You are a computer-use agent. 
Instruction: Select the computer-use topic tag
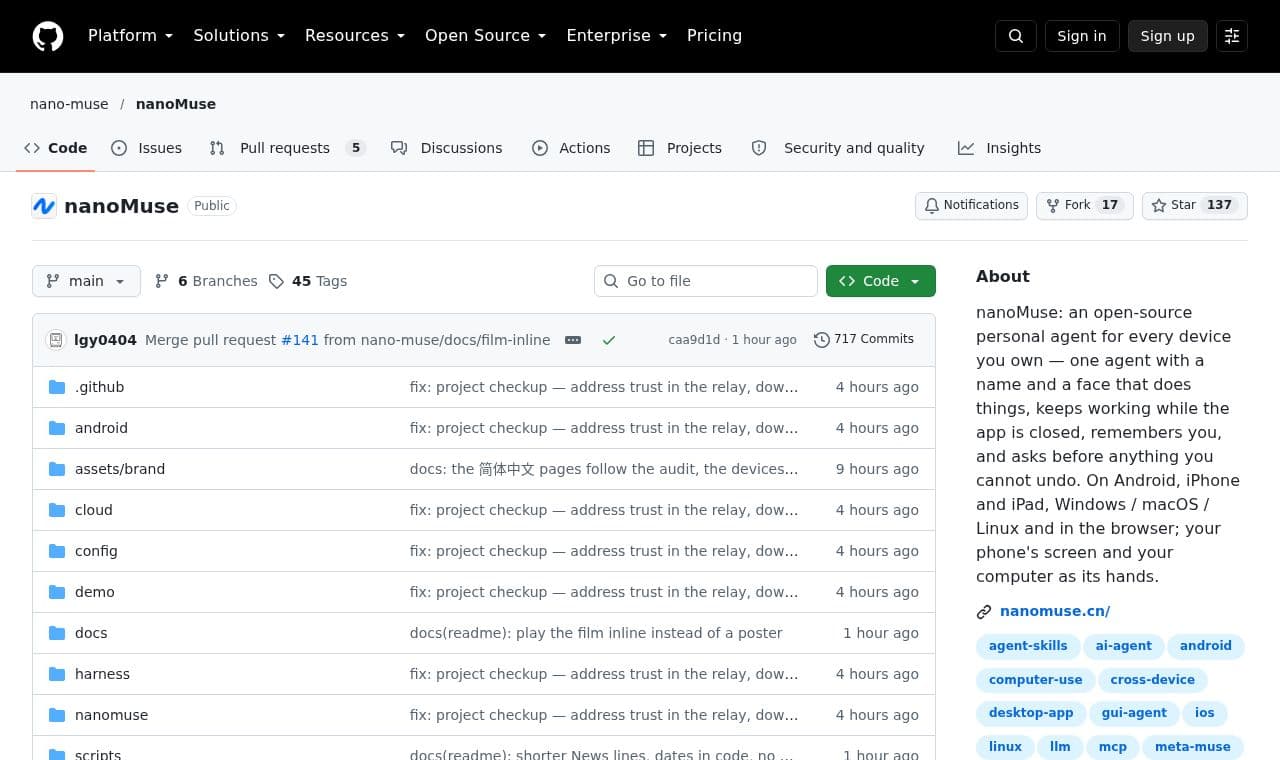pos(1036,680)
